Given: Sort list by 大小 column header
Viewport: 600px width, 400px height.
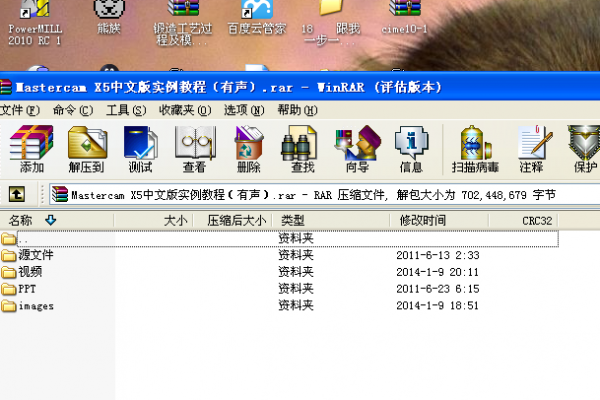Looking at the screenshot, I should (x=153, y=220).
